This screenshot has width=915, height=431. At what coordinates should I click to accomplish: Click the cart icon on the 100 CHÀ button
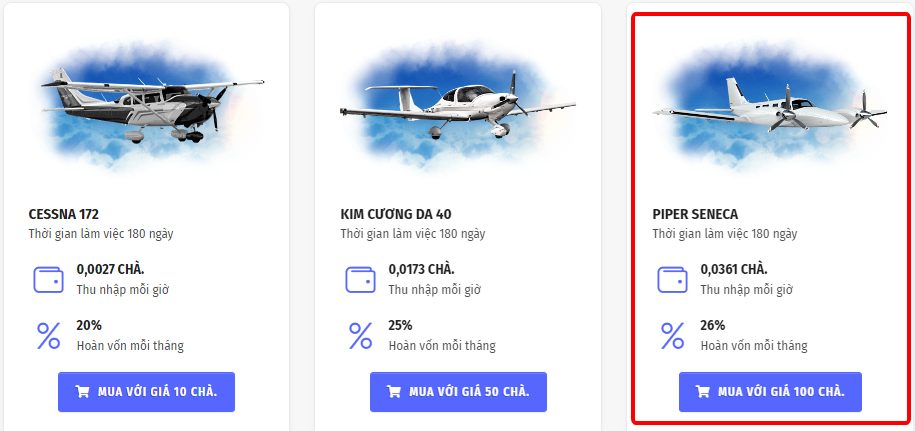click(x=703, y=392)
